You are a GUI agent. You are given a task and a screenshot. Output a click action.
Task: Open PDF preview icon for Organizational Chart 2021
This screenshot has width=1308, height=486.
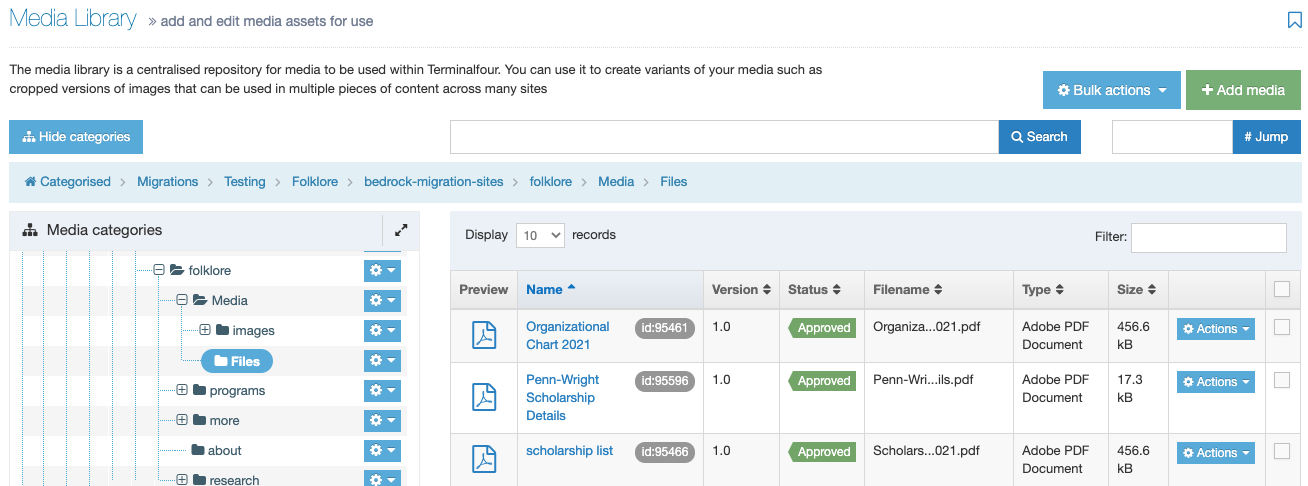coord(484,336)
